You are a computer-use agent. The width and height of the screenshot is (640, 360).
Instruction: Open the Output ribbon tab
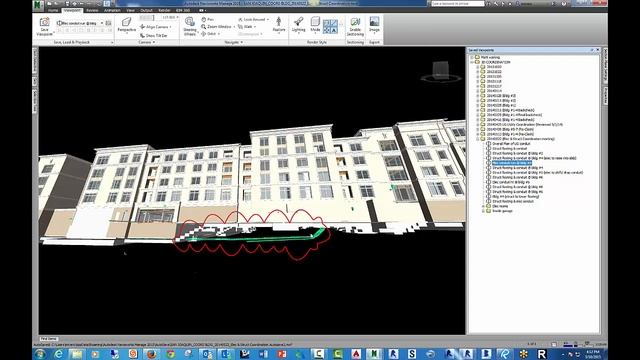pos(146,10)
